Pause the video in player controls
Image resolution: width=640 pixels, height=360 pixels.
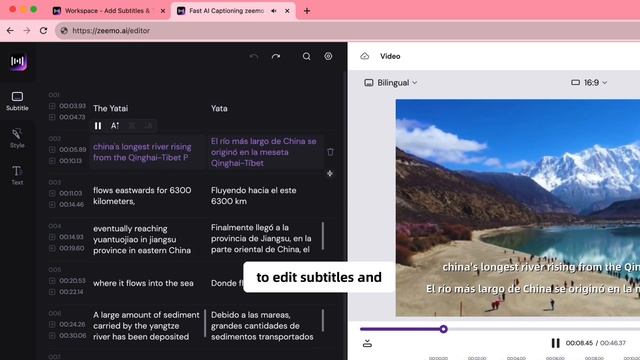[x=556, y=343]
